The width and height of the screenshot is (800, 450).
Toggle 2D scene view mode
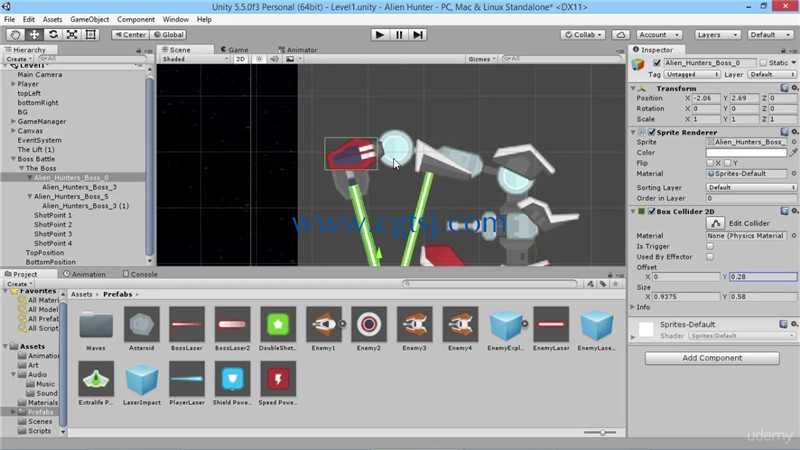[x=240, y=59]
